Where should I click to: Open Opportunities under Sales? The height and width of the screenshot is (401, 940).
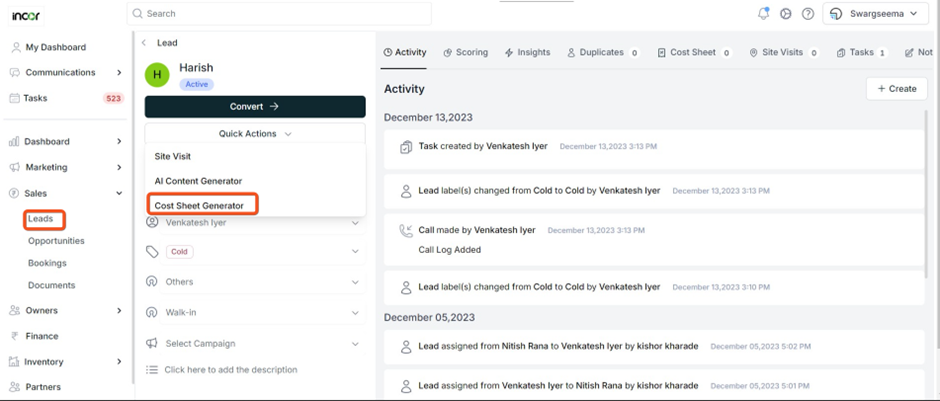click(56, 240)
